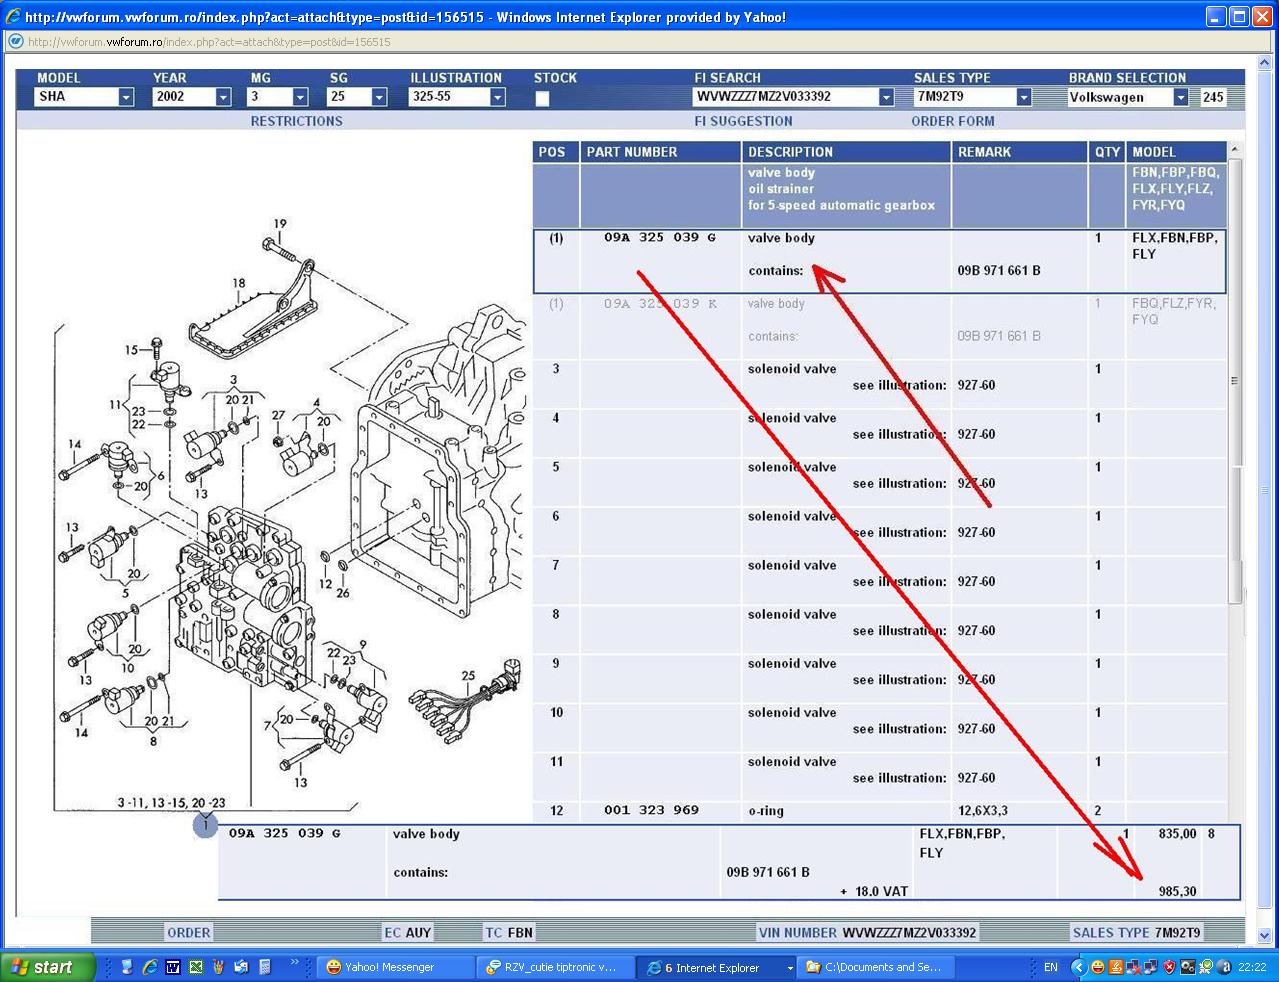
Task: Show hidden system tray icons arrow
Action: [1078, 967]
